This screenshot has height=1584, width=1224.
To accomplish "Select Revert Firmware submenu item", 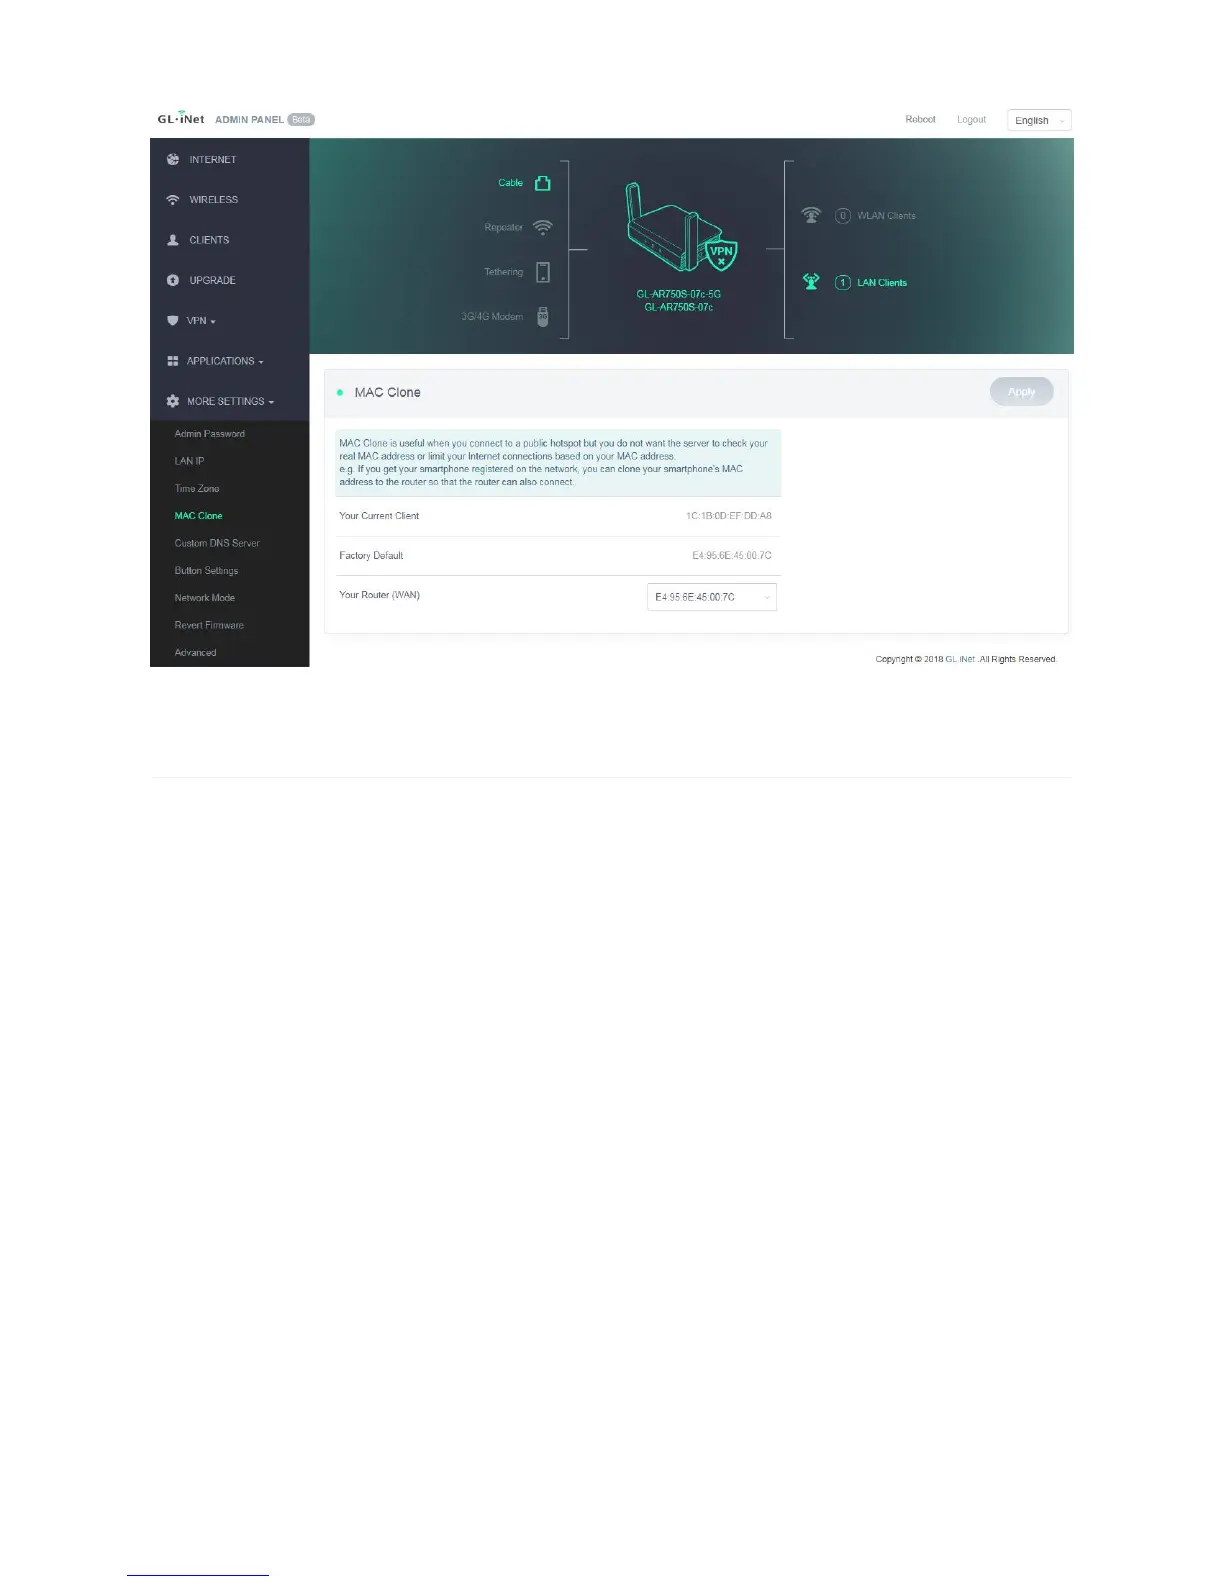I will point(209,625).
